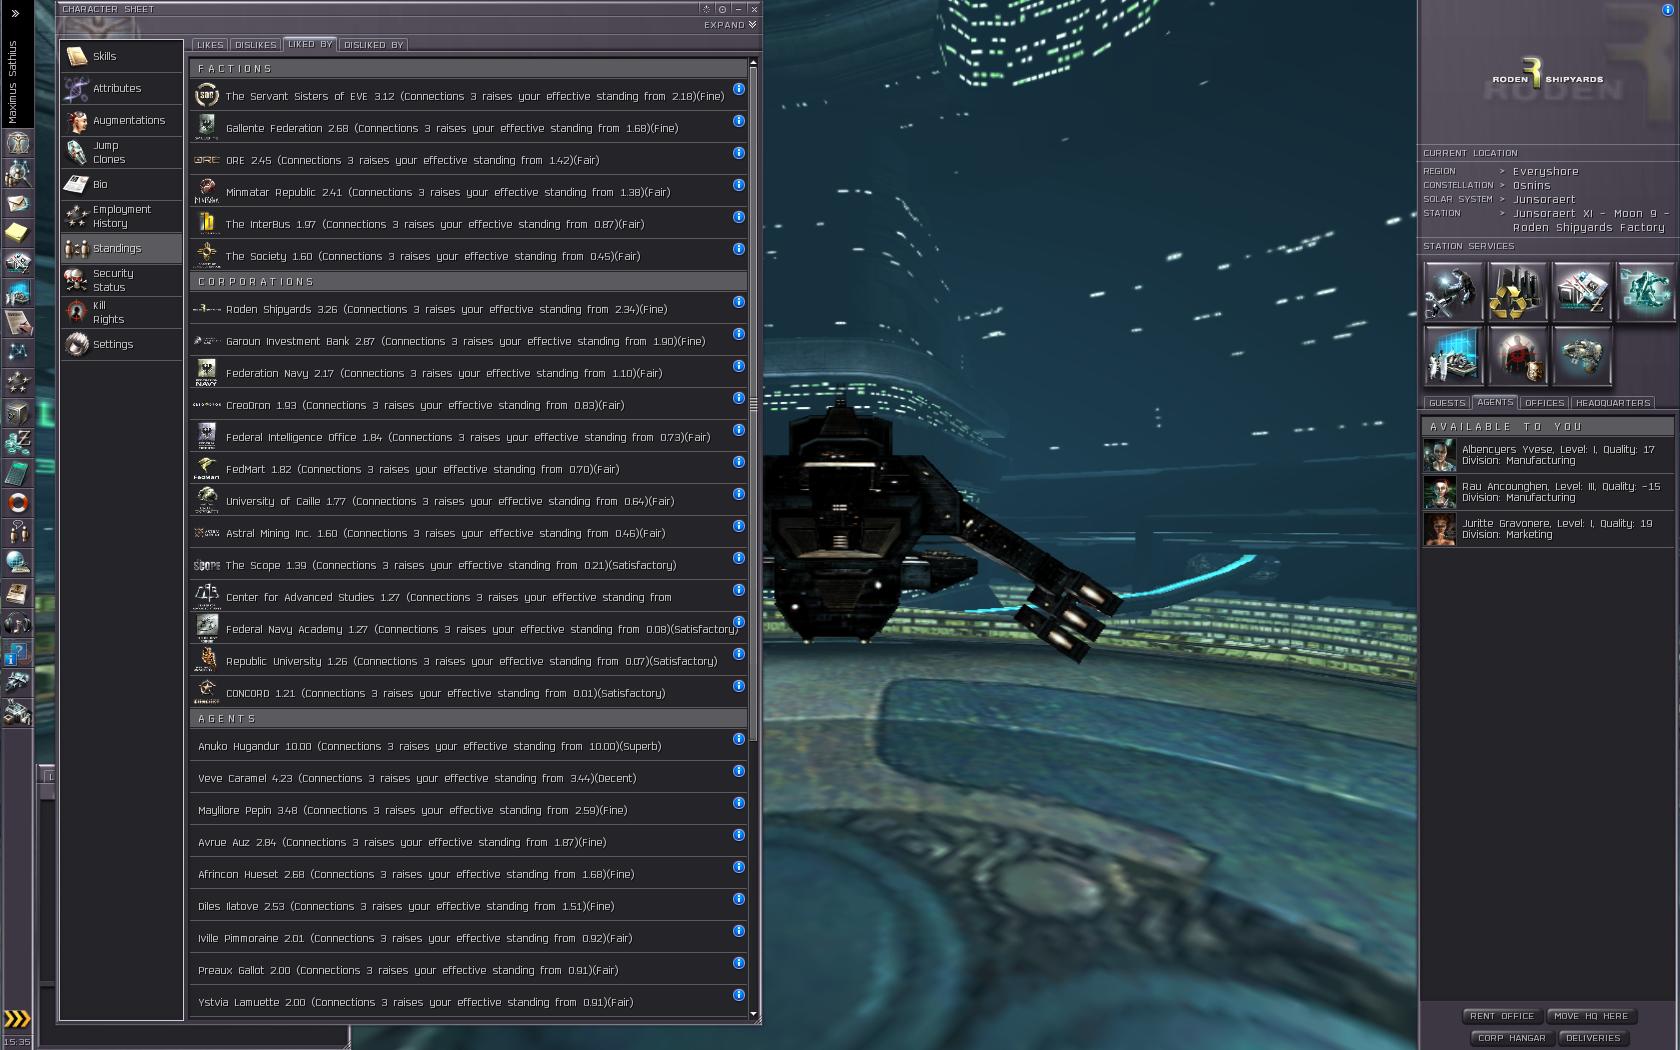Image resolution: width=1680 pixels, height=1050 pixels.
Task: Open the character sheet icon in the sidebar
Action: click(x=17, y=143)
